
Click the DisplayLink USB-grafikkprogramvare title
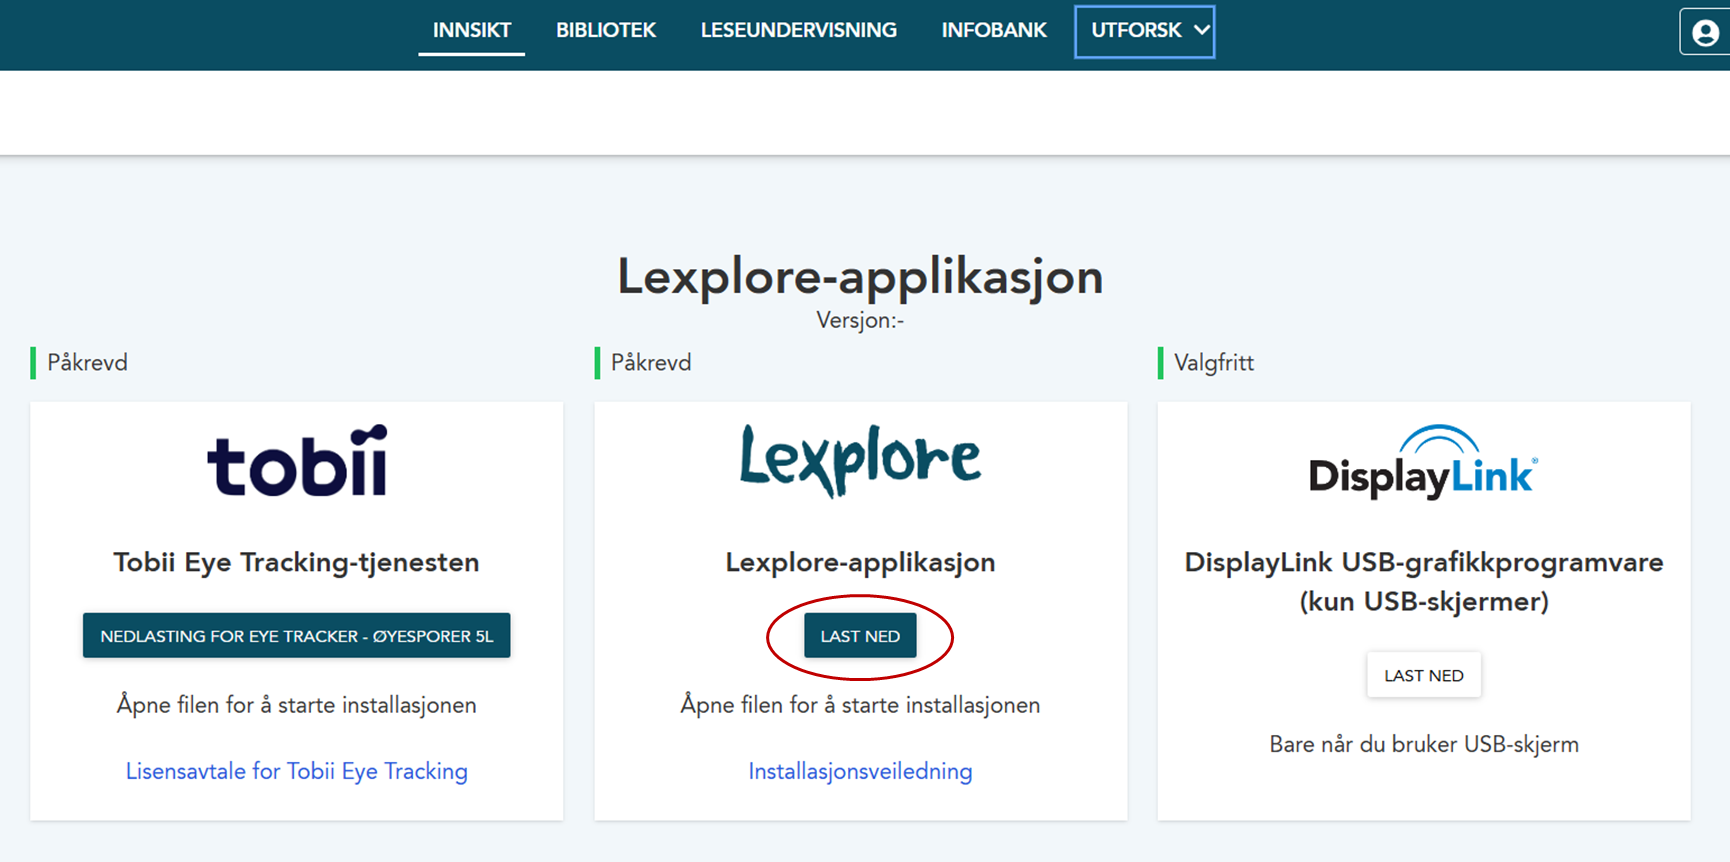(x=1424, y=581)
